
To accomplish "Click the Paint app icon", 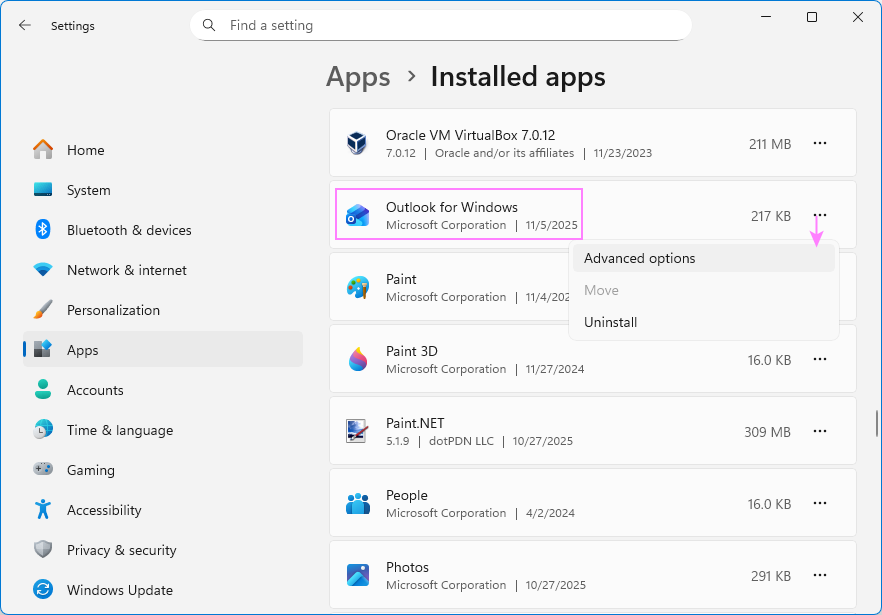I will [357, 286].
